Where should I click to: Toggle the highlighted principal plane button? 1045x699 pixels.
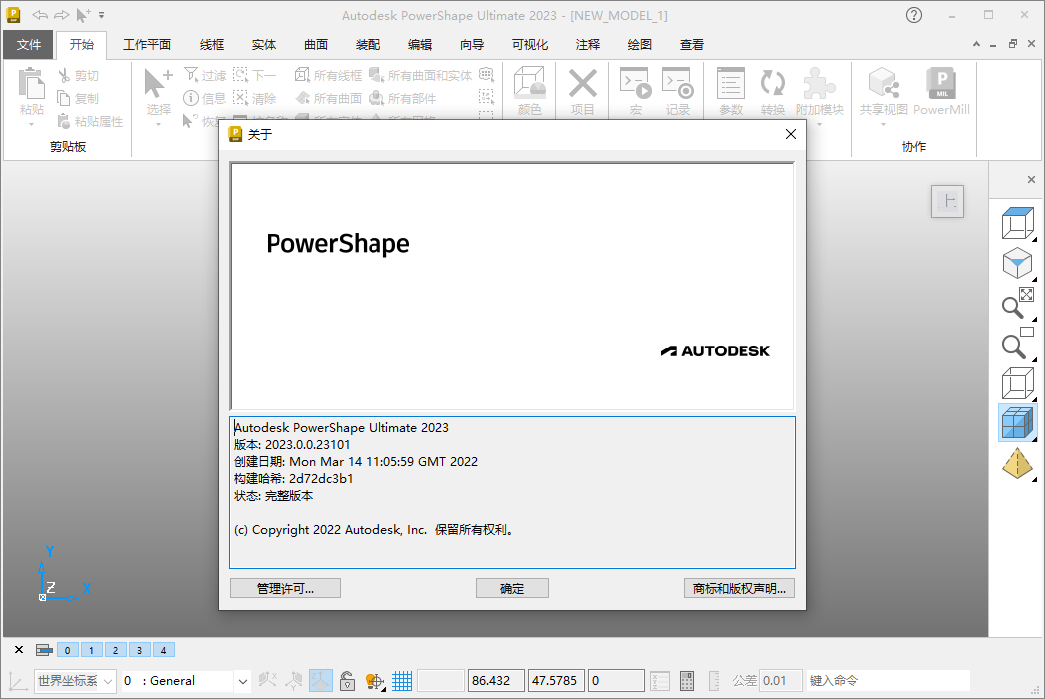[x=321, y=680]
